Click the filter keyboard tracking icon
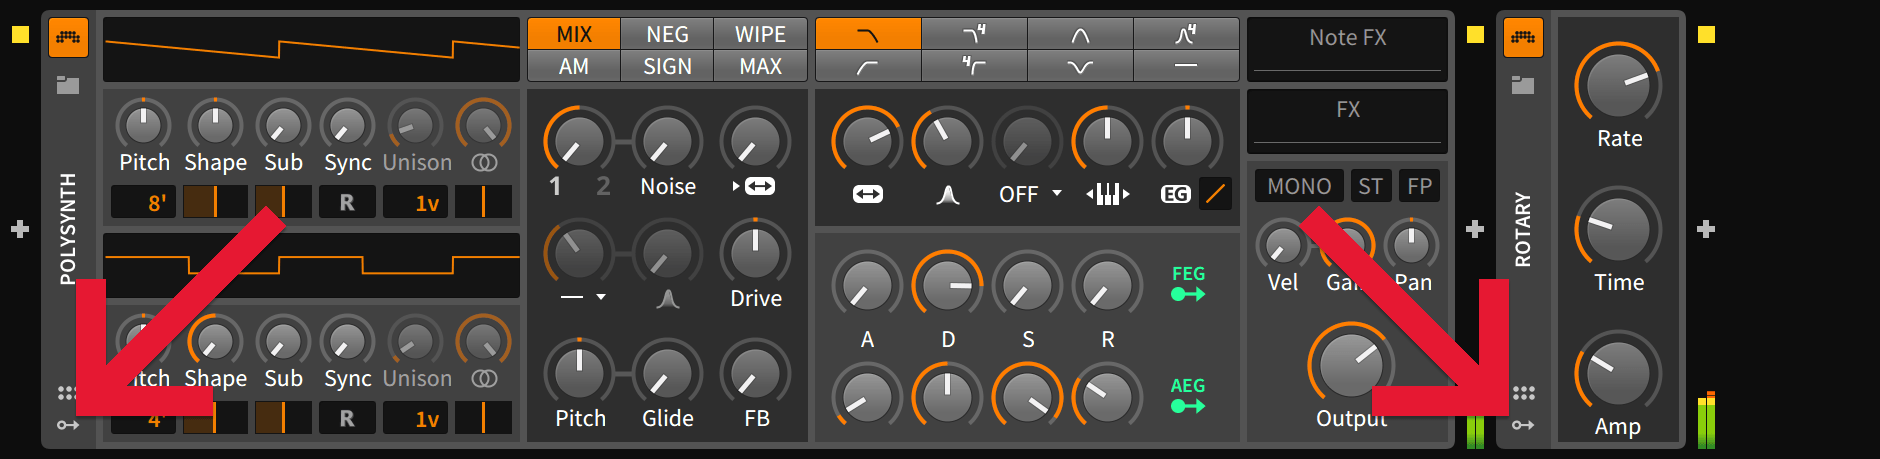This screenshot has width=1880, height=459. click(1107, 194)
